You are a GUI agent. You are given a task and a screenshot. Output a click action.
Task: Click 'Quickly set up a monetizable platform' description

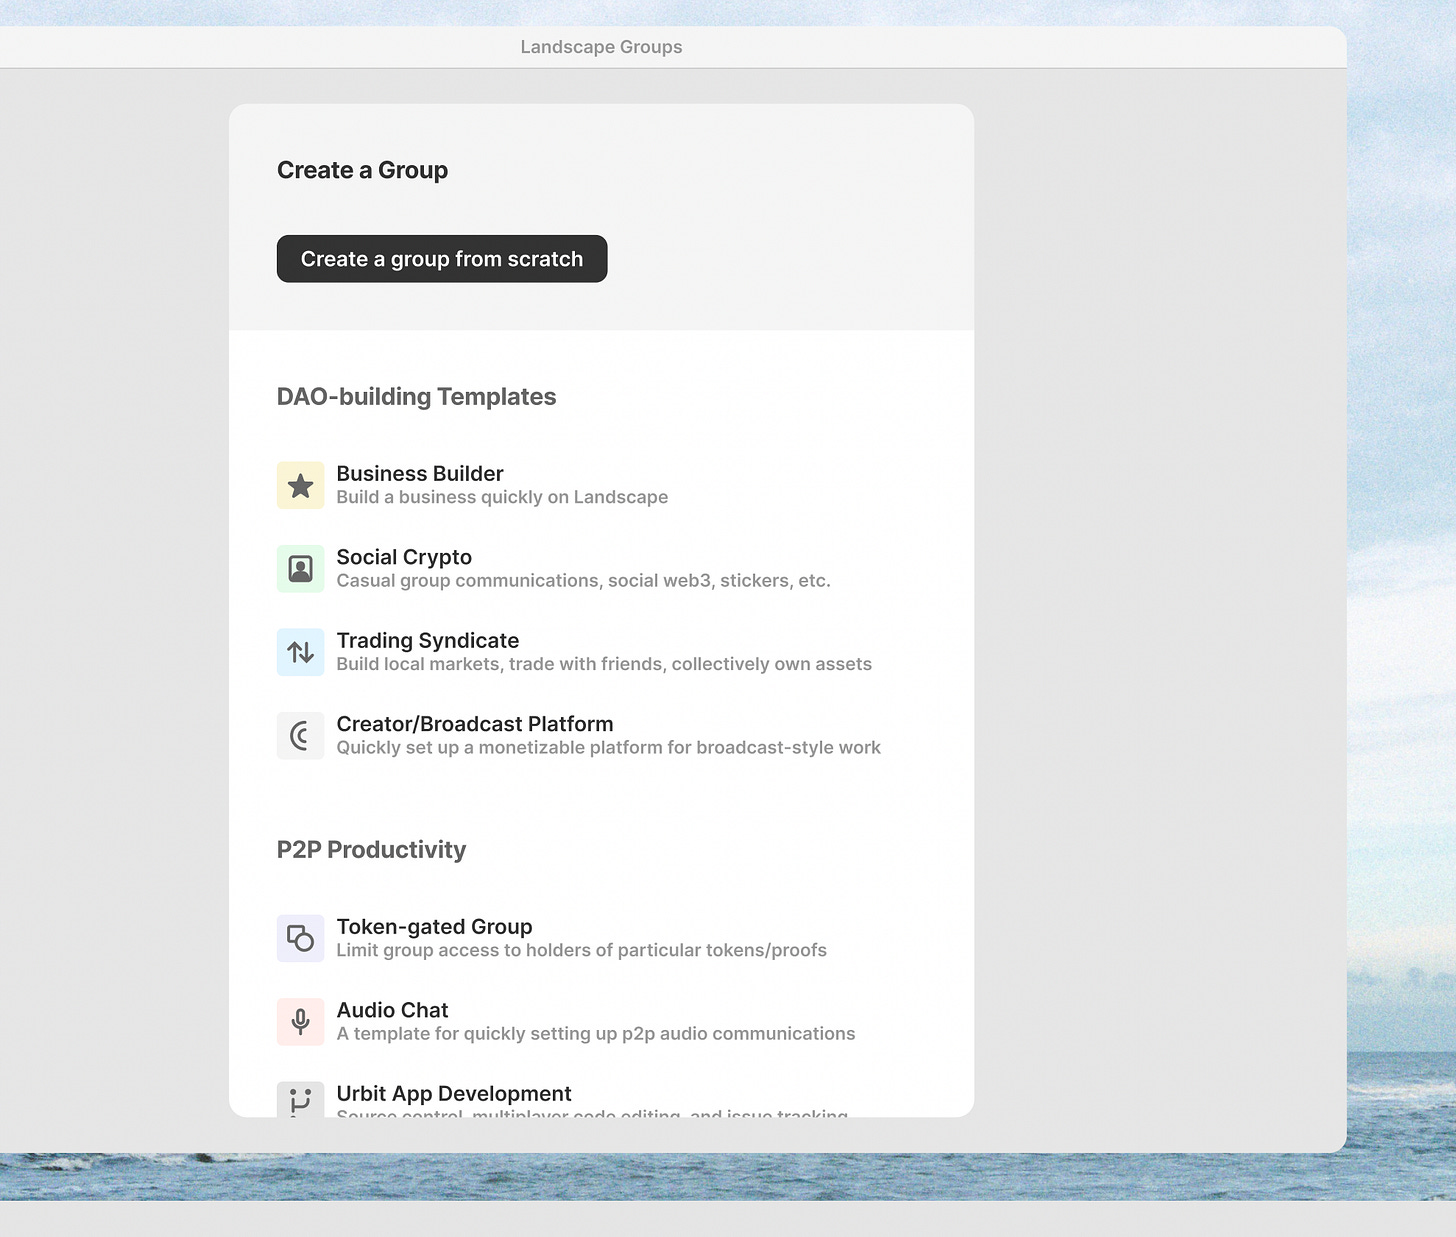tap(608, 748)
